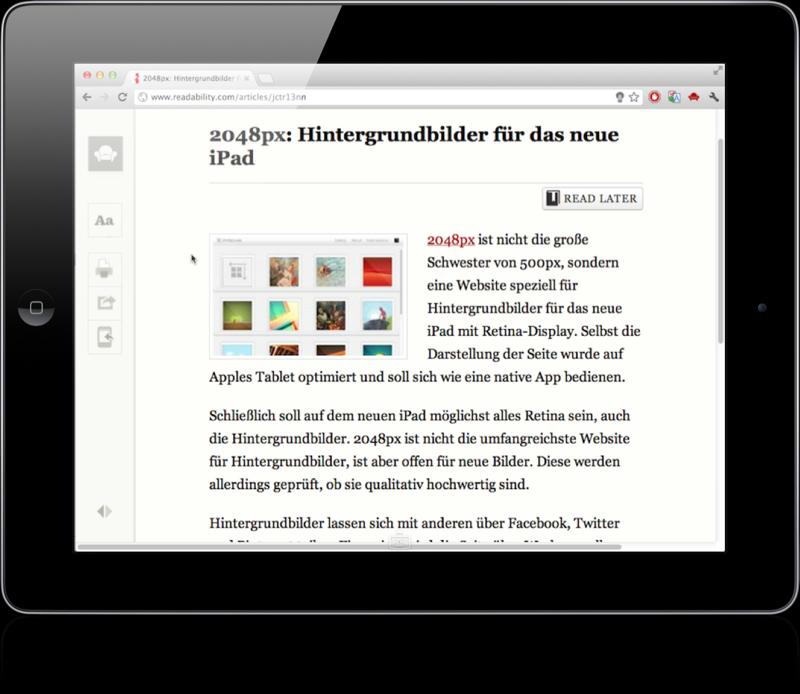Tap the iPad home button
This screenshot has height=694, width=800.
click(36, 307)
